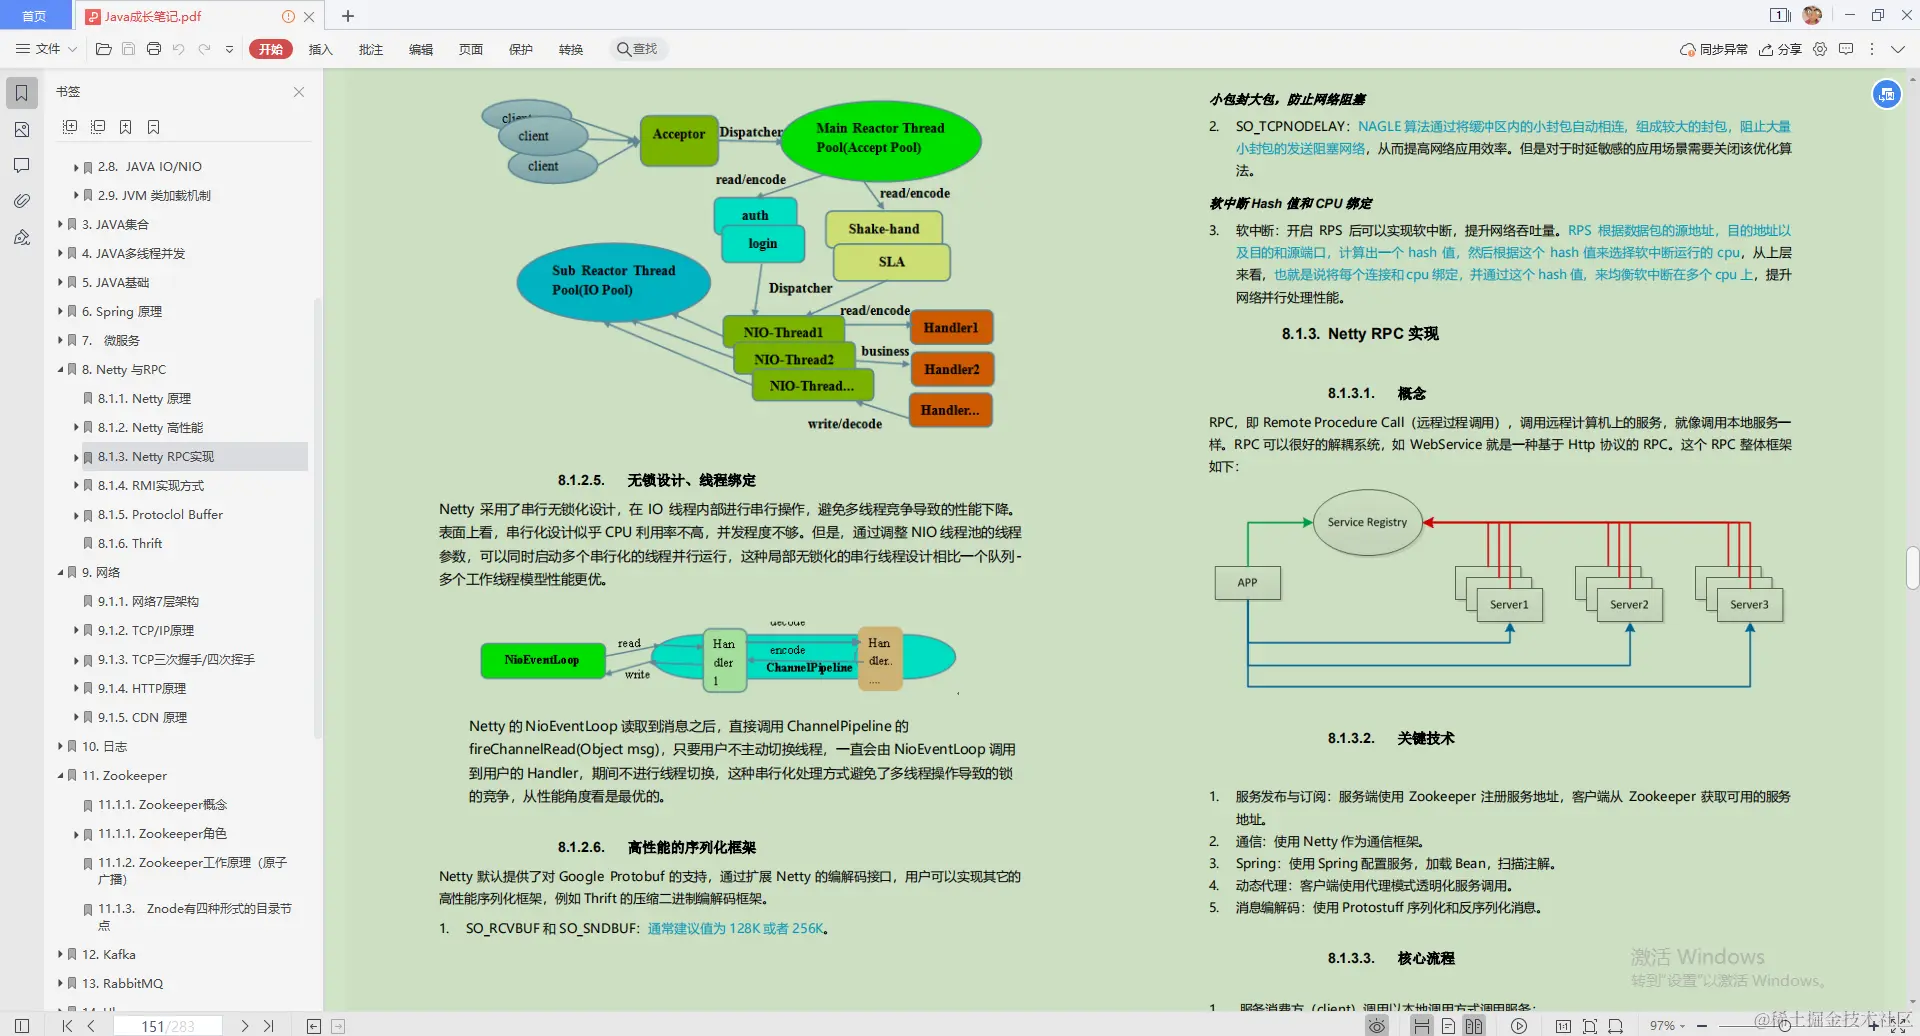Switch to the 首页 tab
1920x1036 pixels.
[35, 15]
